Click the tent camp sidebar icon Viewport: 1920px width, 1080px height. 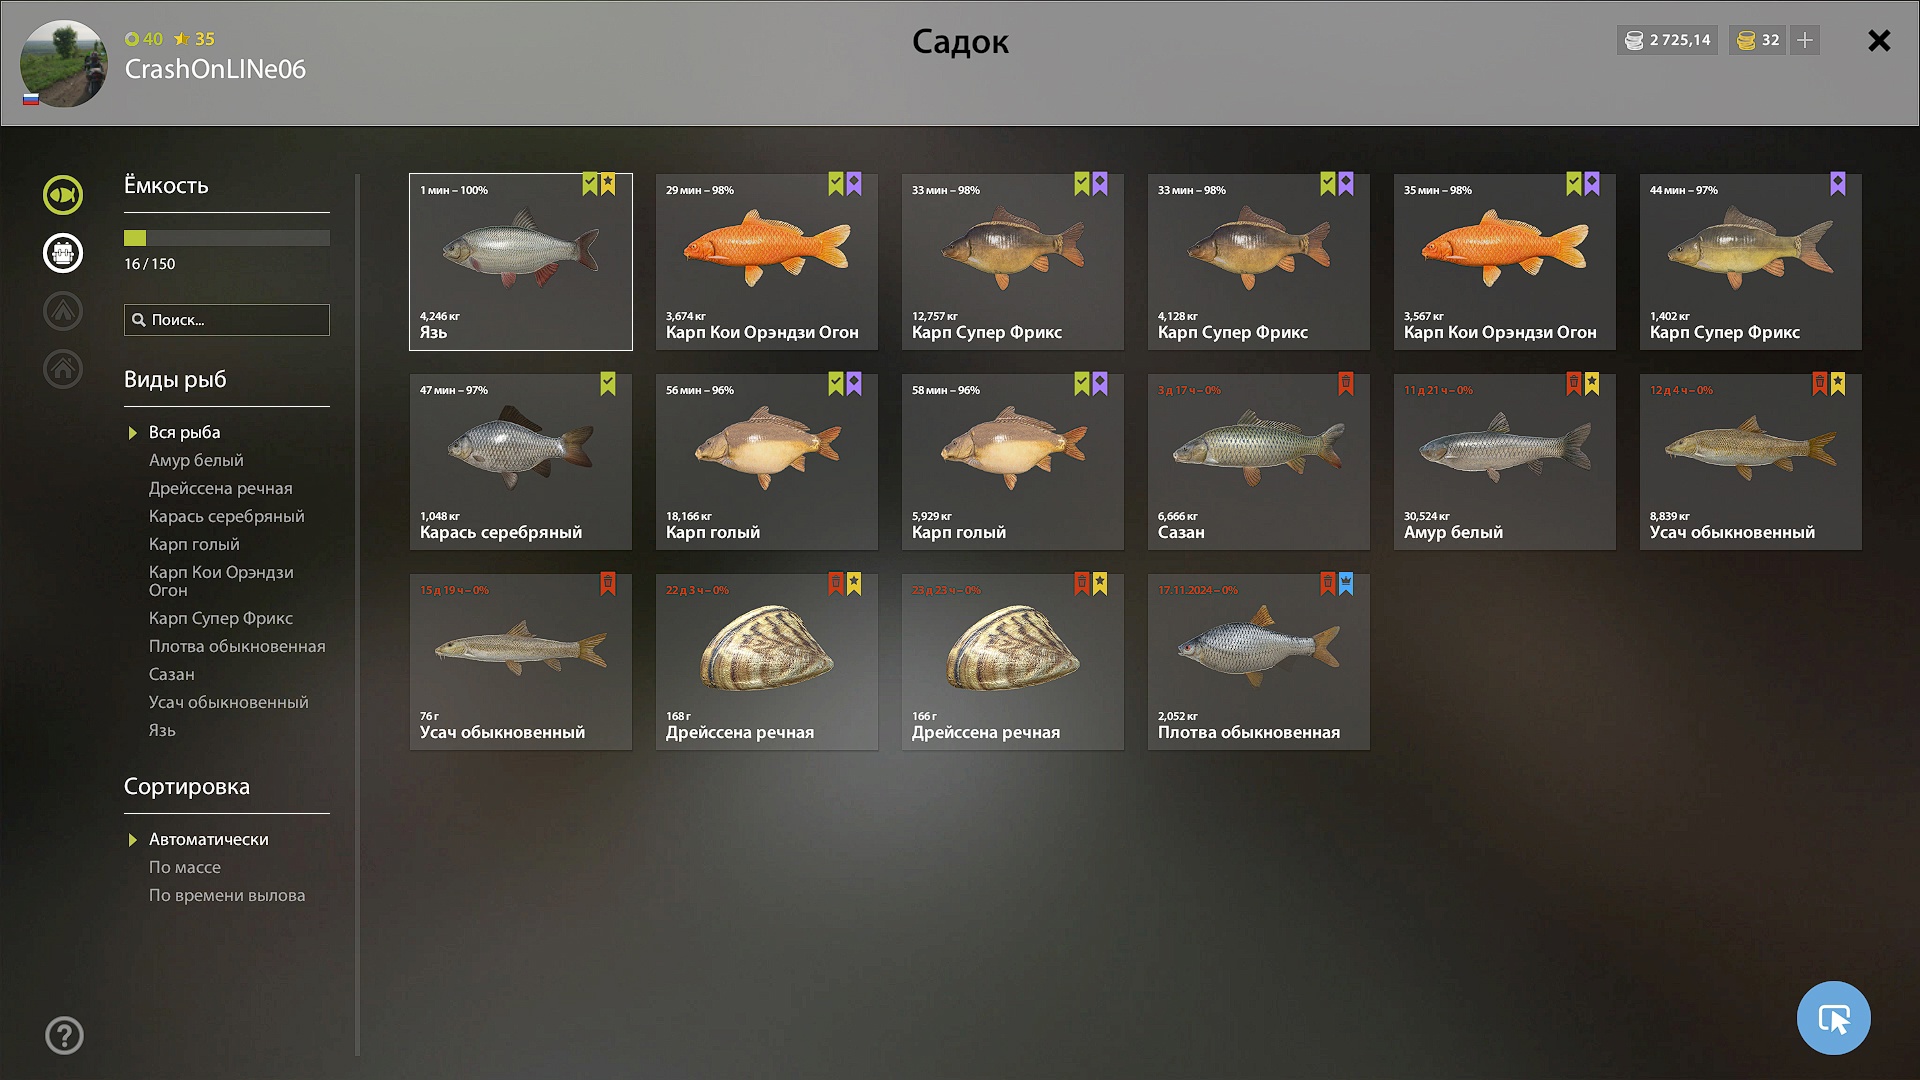coord(63,311)
